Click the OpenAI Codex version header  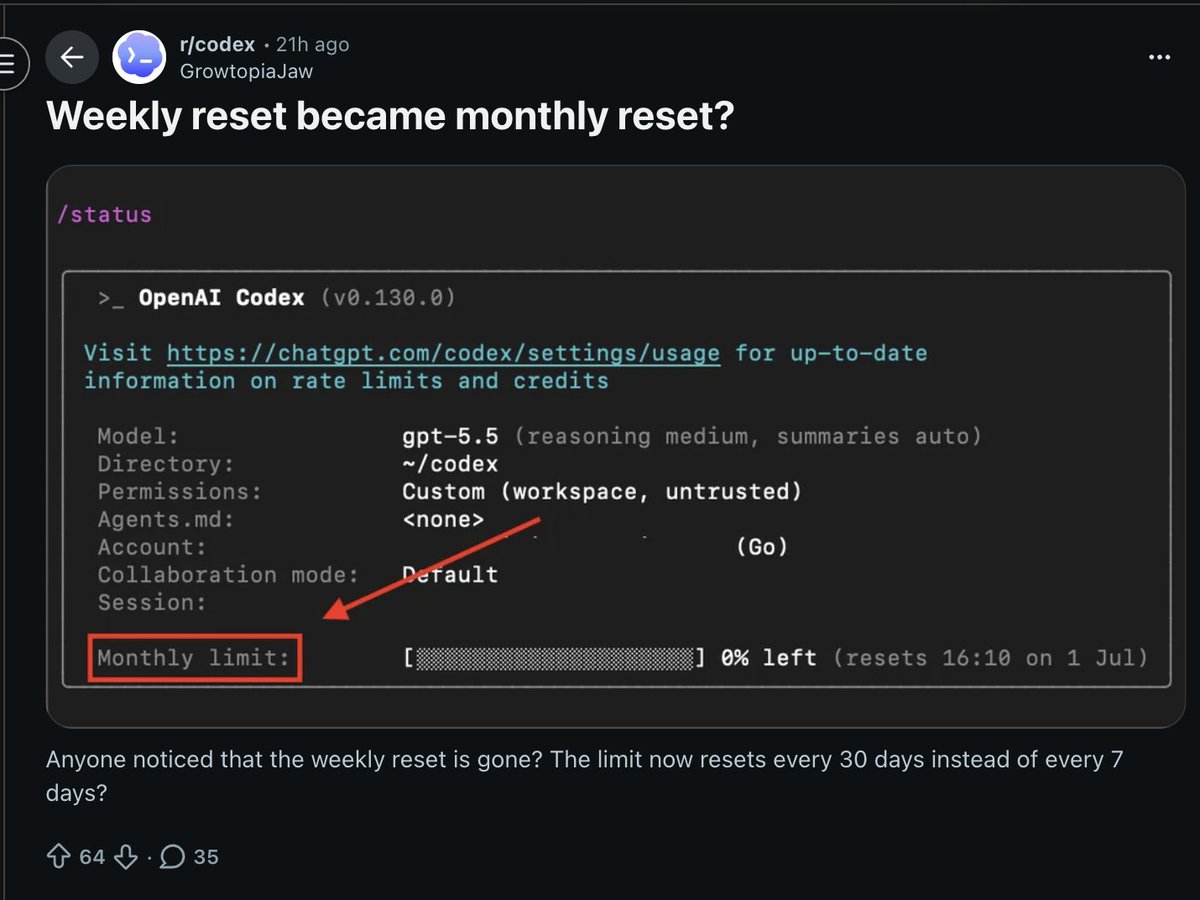coord(277,298)
